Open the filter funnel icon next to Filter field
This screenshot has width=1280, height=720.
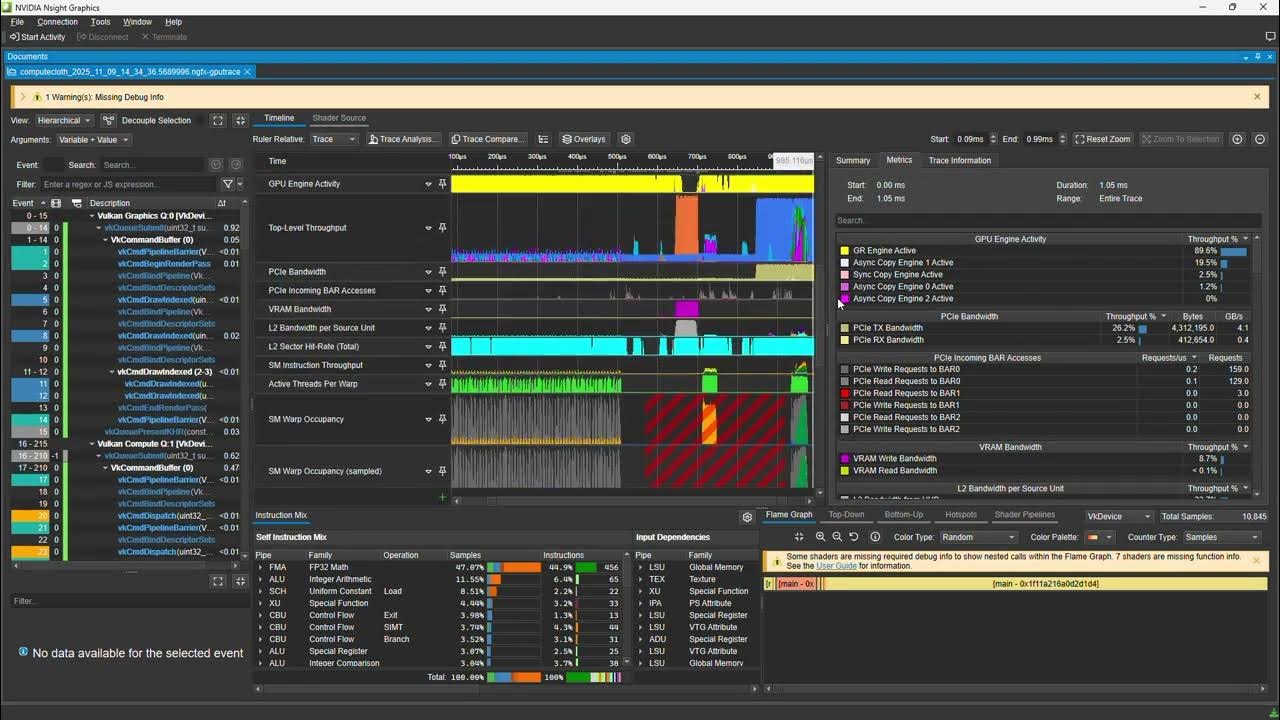226,184
